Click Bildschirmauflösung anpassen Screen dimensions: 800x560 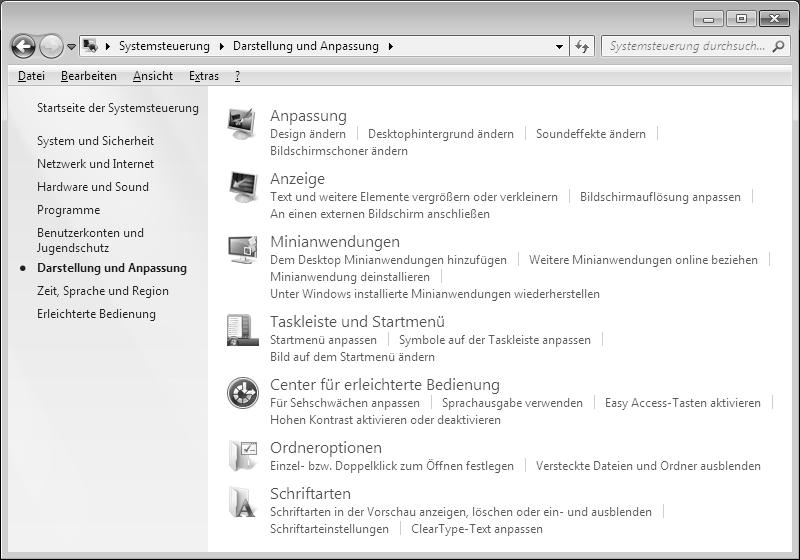click(660, 197)
